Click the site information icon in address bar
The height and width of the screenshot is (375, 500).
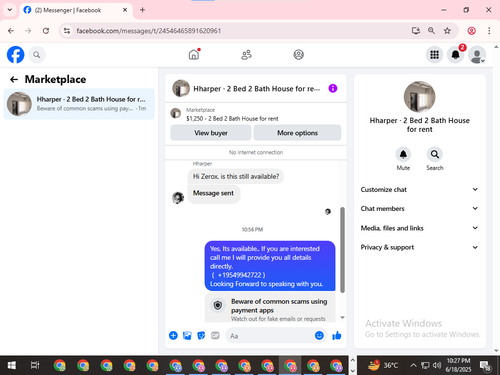click(67, 31)
